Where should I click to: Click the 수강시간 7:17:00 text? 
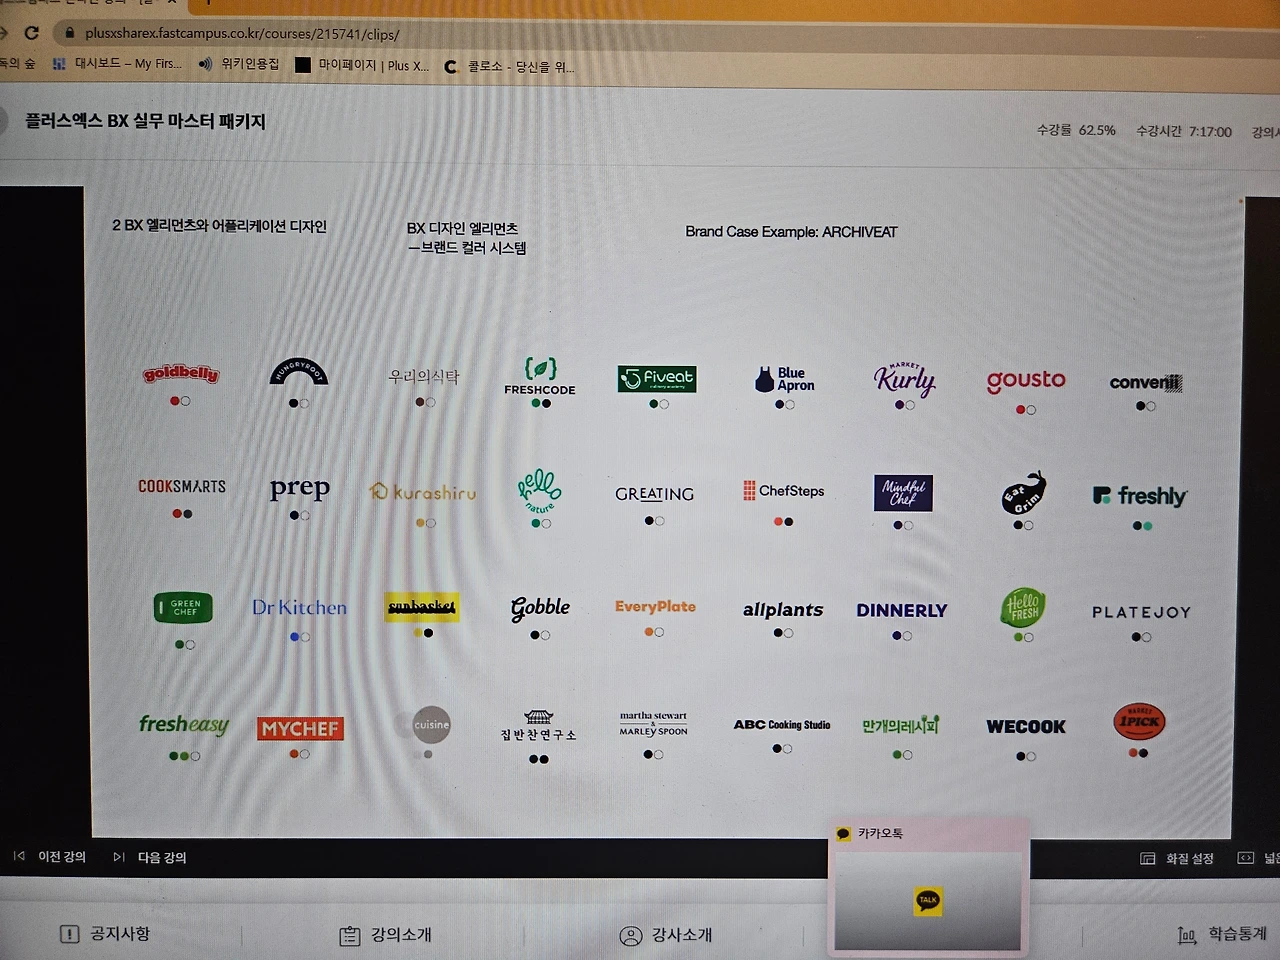pyautogui.click(x=1184, y=131)
